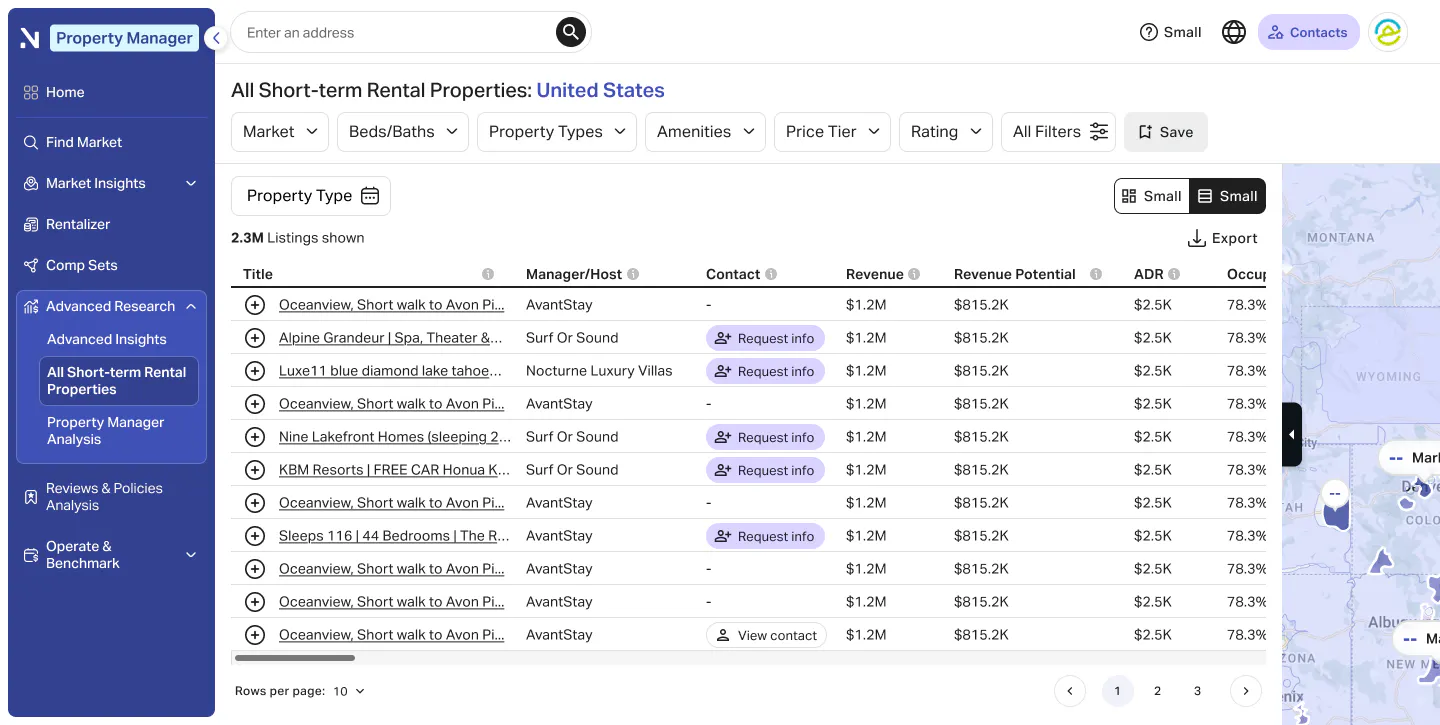Collapse the map panel handle
The width and height of the screenshot is (1440, 725).
tap(1291, 434)
